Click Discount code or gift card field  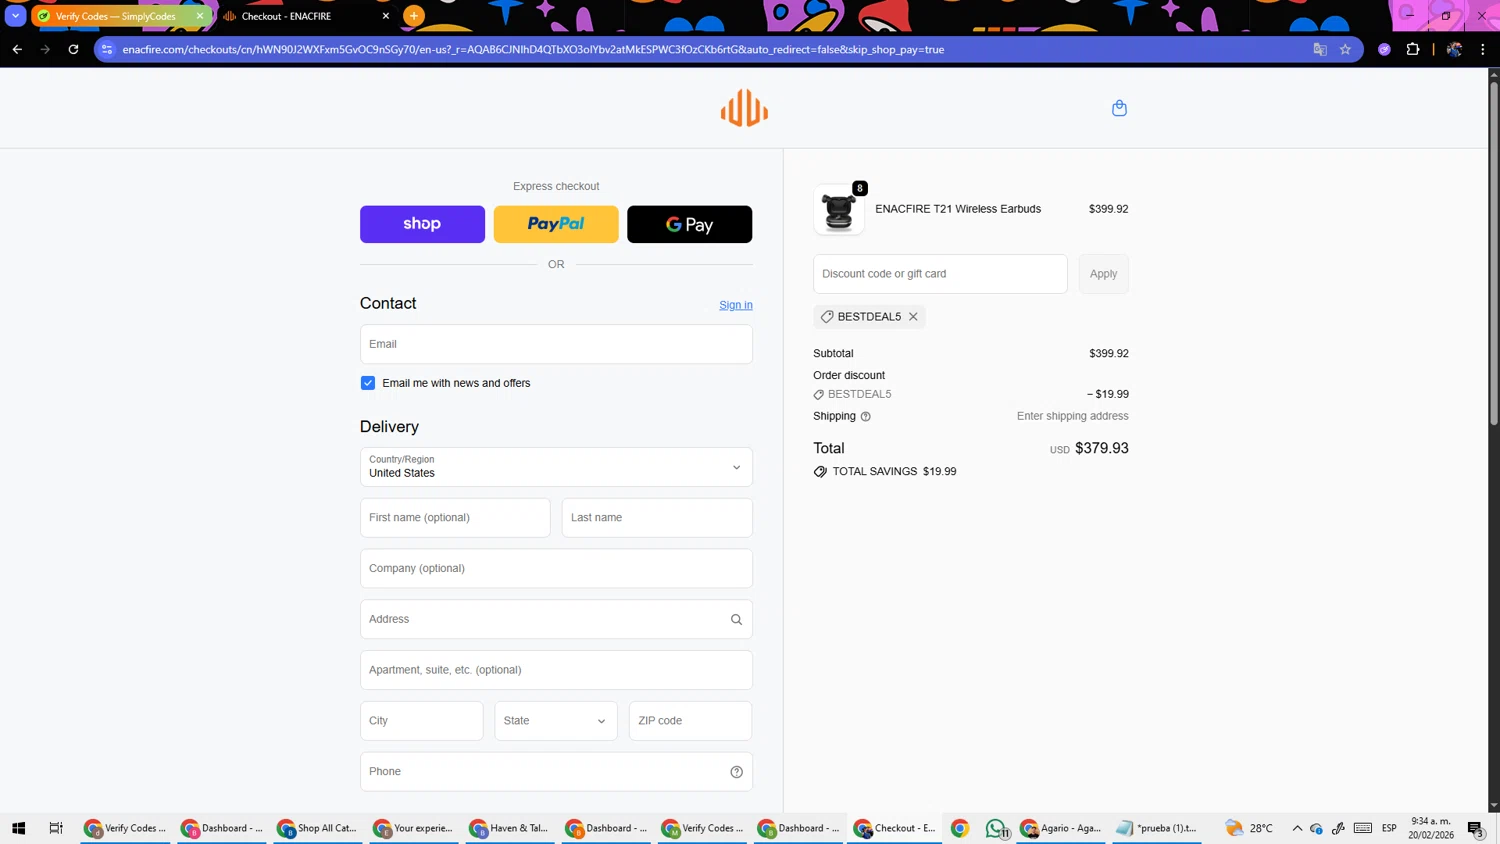click(x=940, y=274)
